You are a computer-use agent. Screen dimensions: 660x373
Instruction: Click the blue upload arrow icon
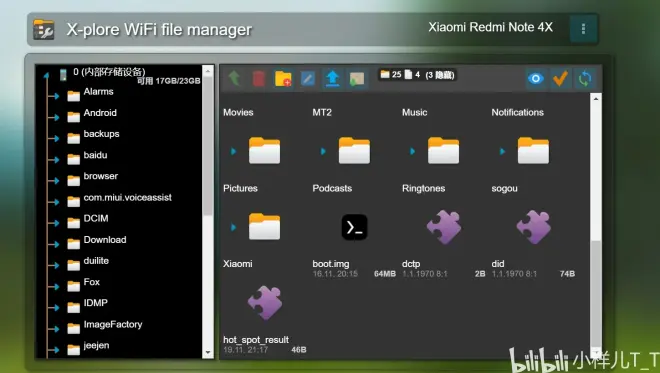333,79
